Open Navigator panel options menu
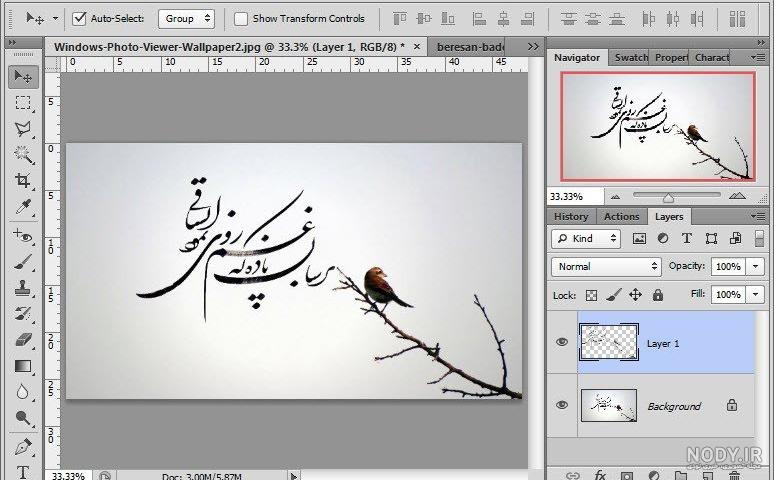Image resolution: width=774 pixels, height=480 pixels. pyautogui.click(x=758, y=57)
